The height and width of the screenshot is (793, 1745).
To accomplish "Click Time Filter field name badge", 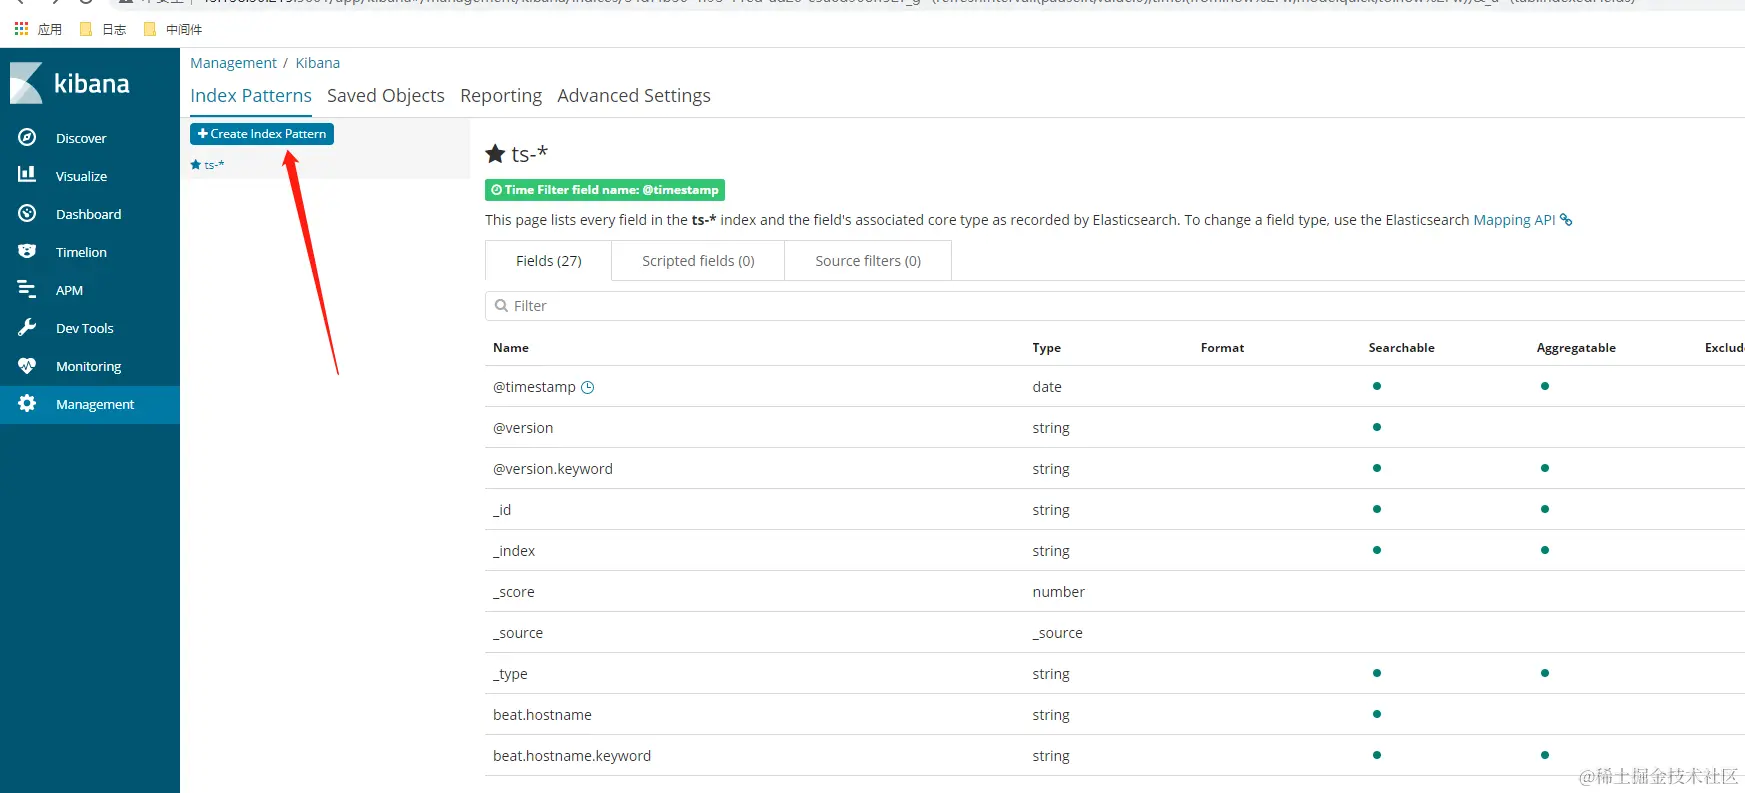I will pos(605,190).
